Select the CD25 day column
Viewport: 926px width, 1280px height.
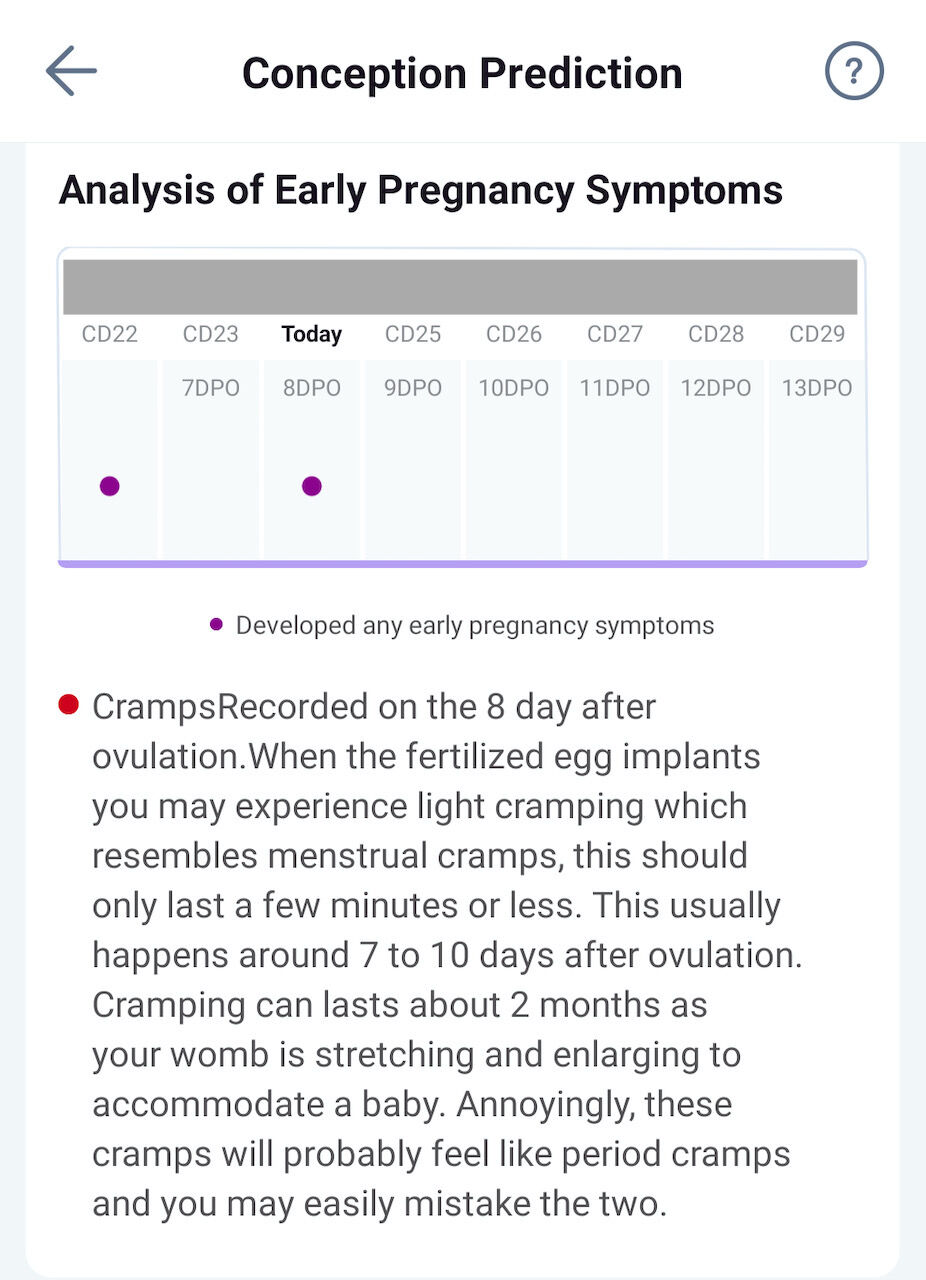(413, 334)
